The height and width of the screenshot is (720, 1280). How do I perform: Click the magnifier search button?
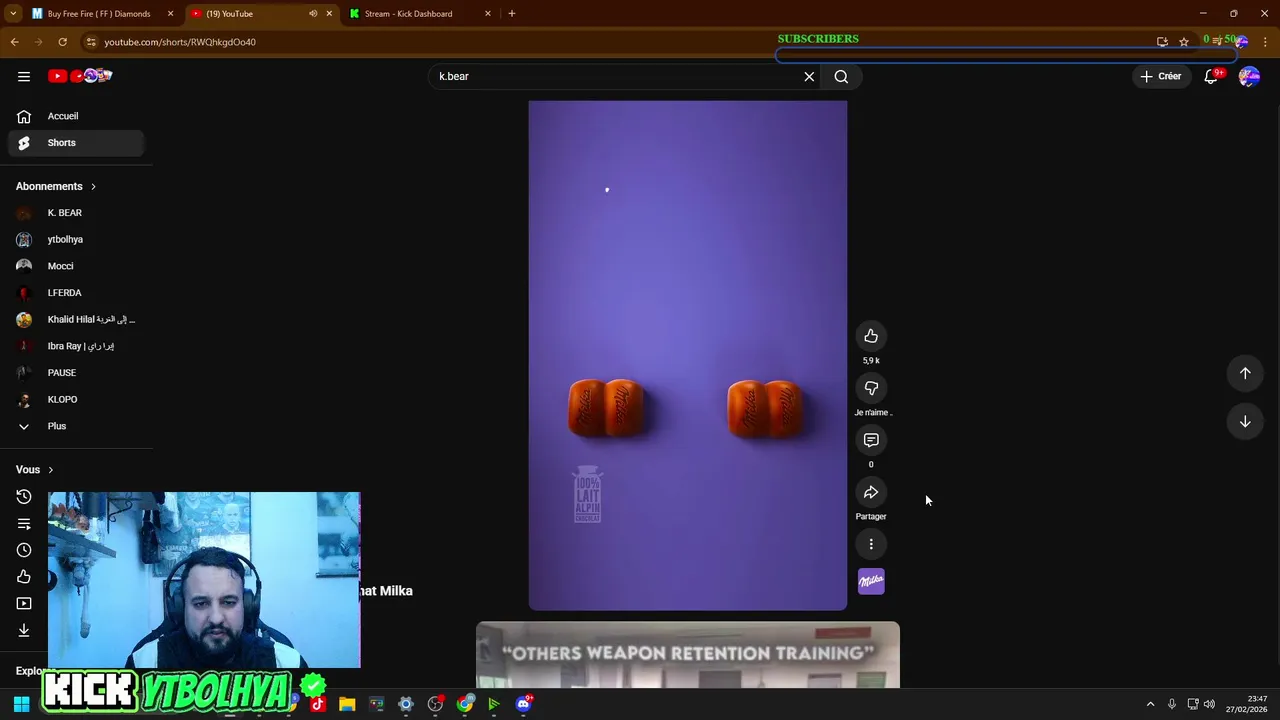coord(841,76)
